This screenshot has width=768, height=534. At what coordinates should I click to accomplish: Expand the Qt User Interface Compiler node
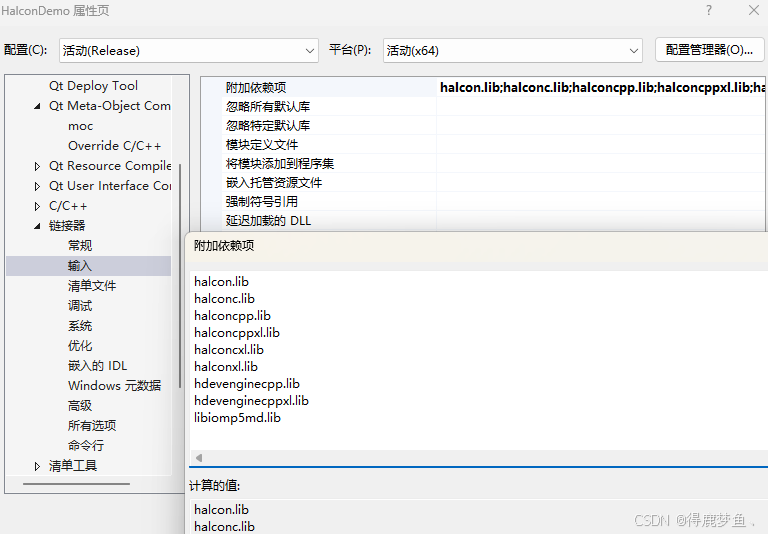[x=37, y=186]
